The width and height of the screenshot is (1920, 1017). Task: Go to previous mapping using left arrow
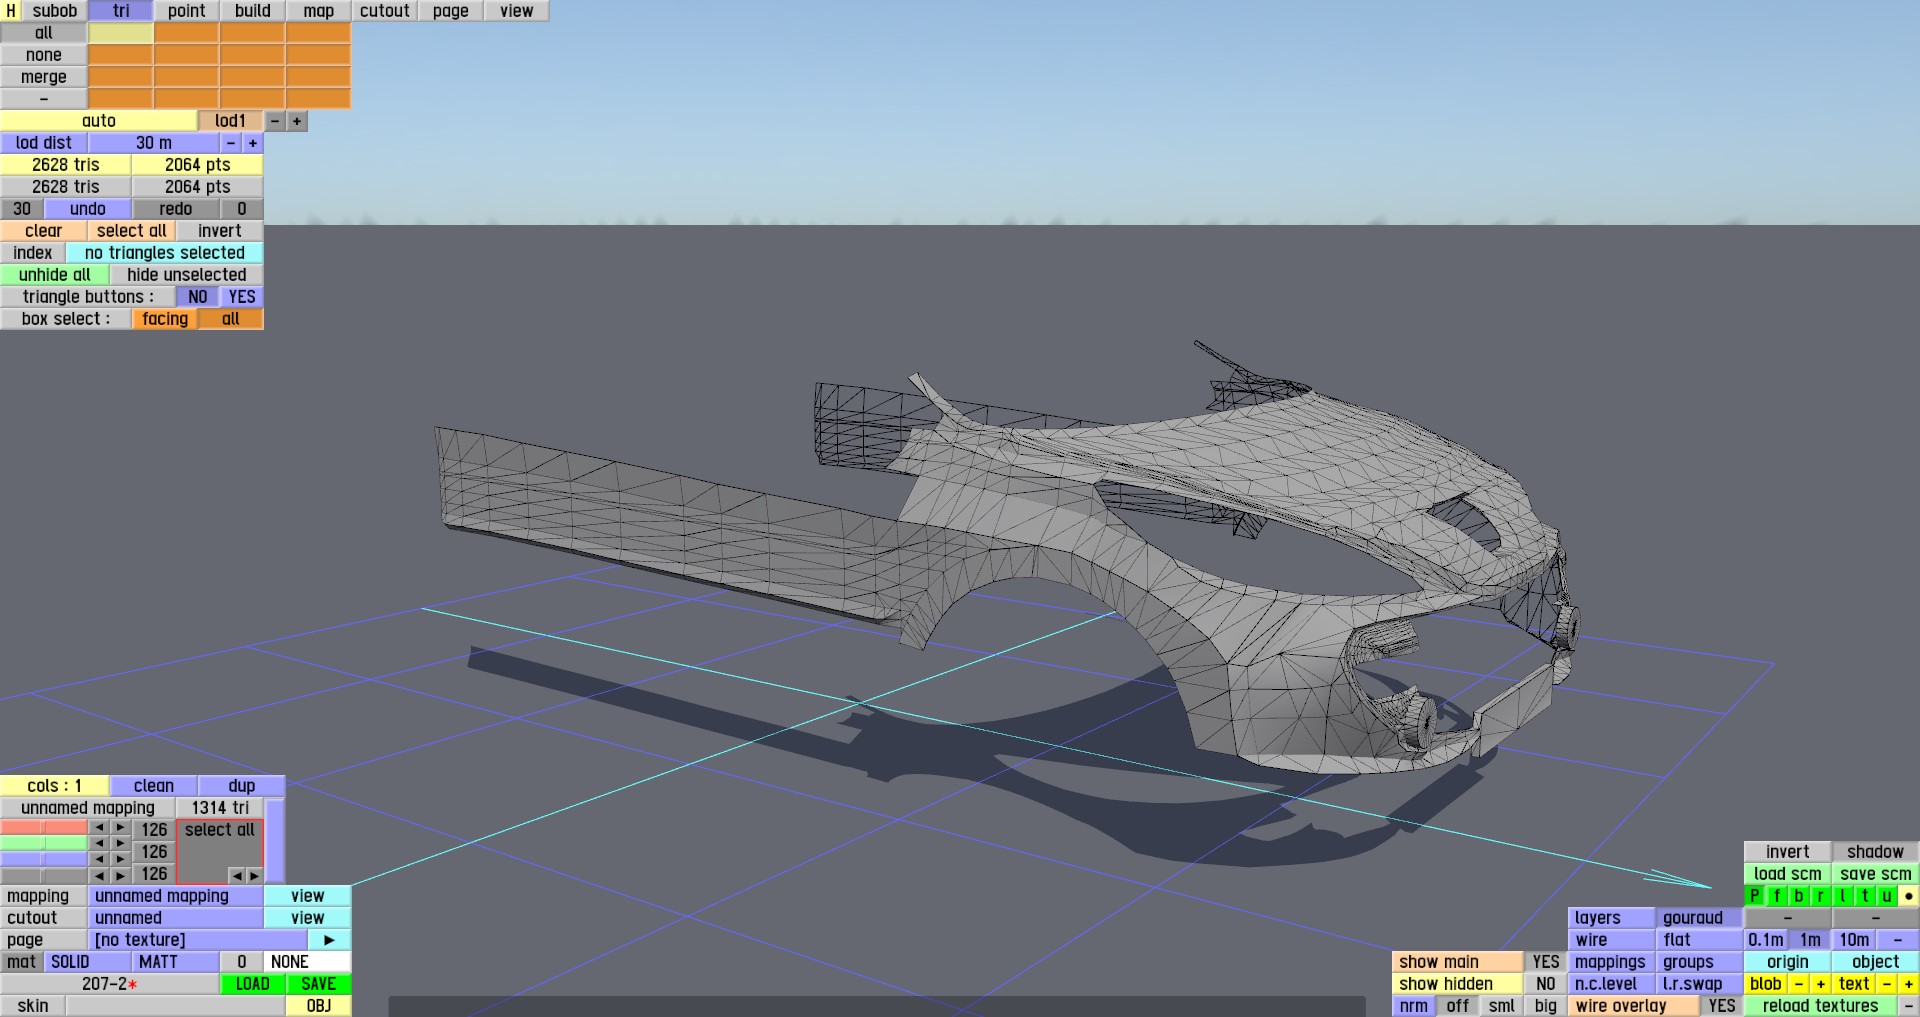coord(236,875)
